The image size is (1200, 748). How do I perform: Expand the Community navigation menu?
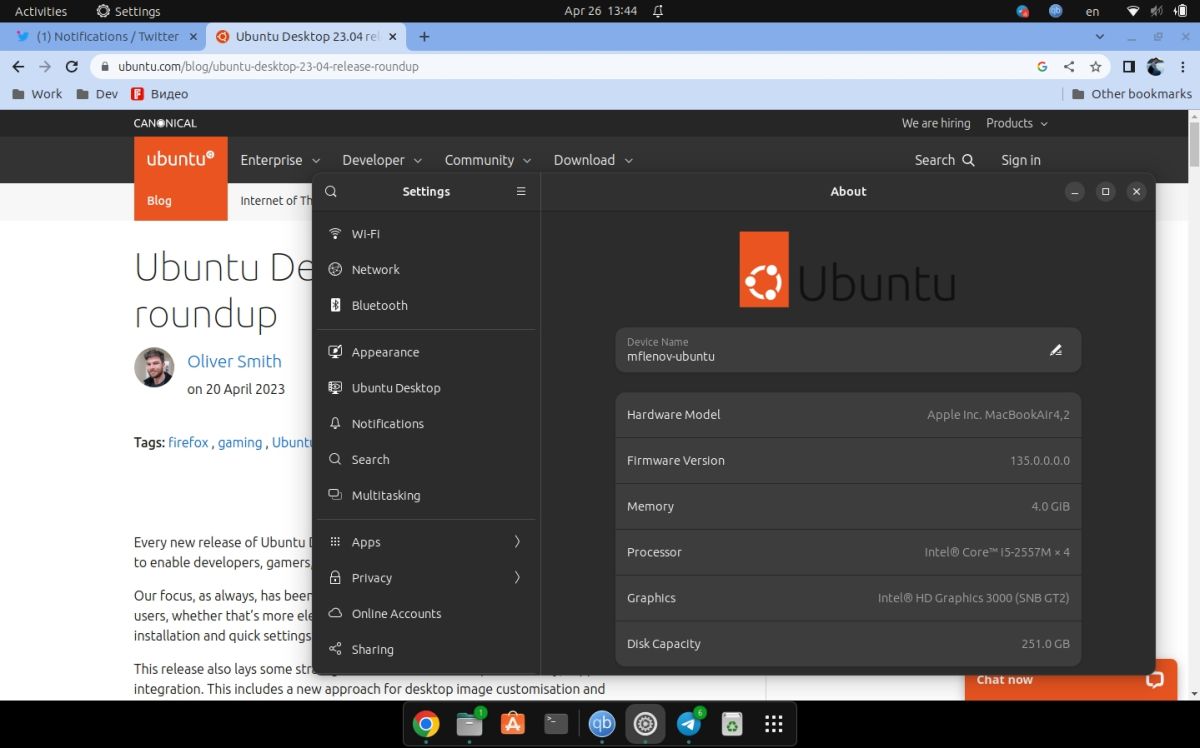(488, 160)
